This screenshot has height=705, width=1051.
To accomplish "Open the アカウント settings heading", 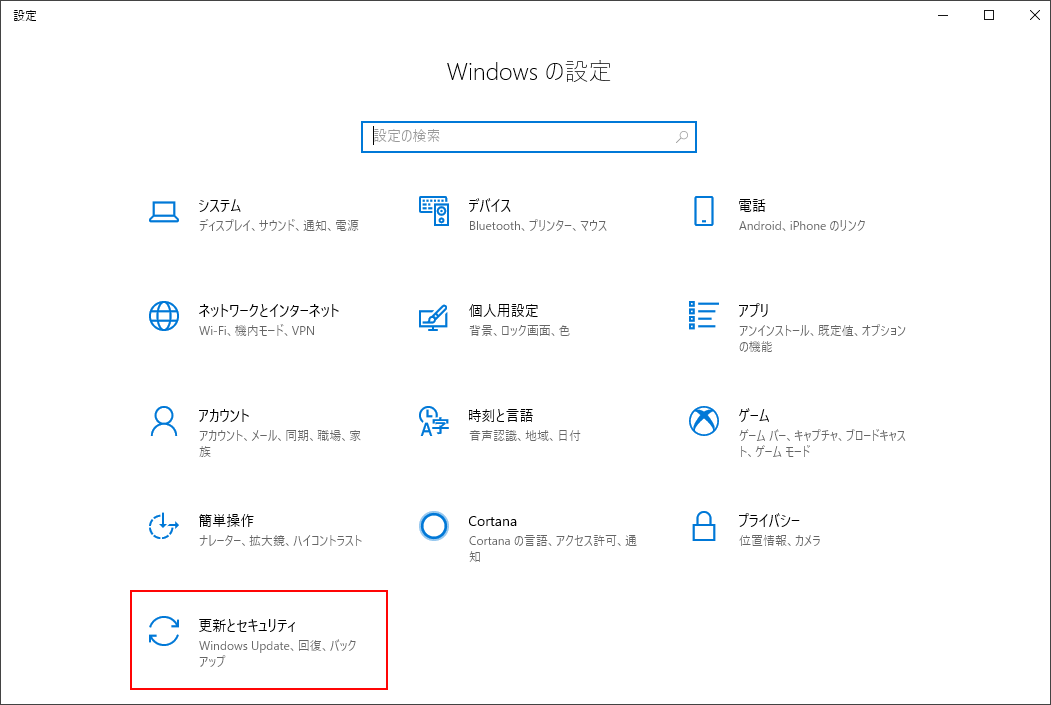I will (x=223, y=415).
